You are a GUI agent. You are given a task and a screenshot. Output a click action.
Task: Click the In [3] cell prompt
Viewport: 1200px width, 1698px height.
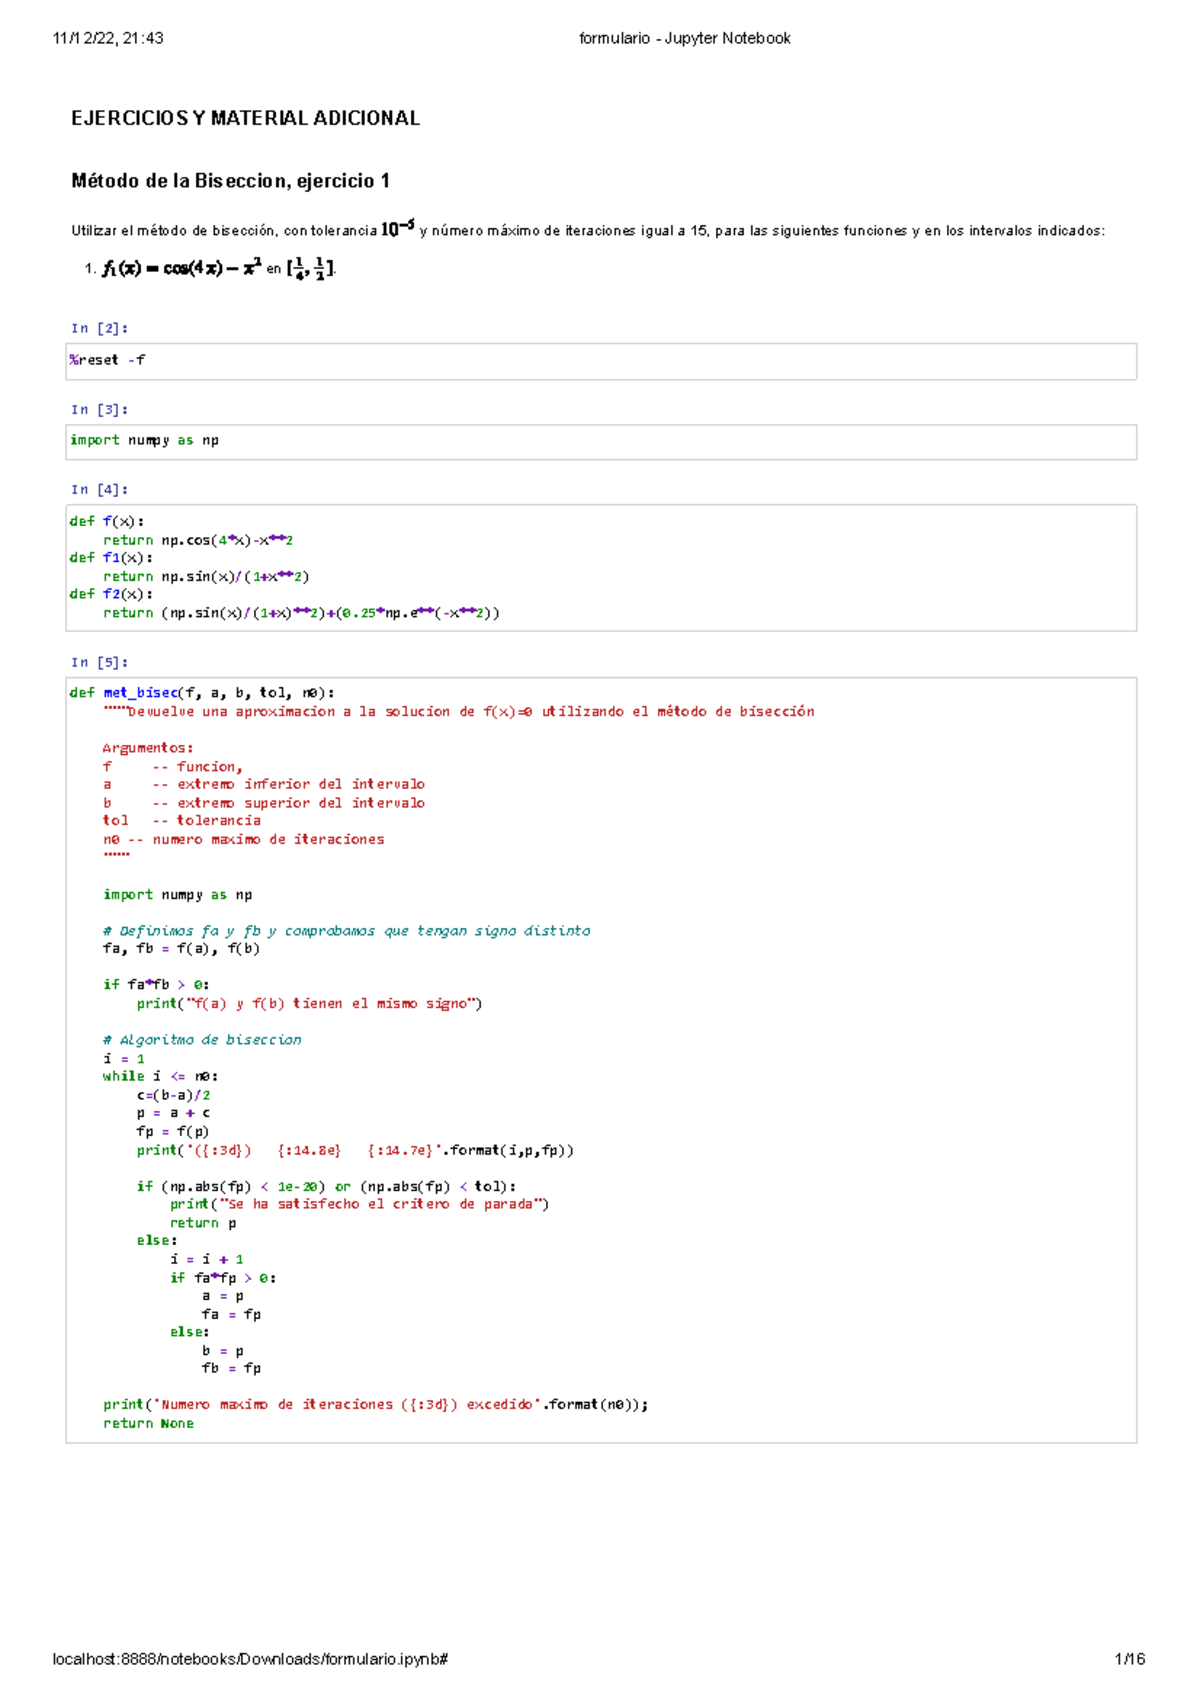point(99,409)
